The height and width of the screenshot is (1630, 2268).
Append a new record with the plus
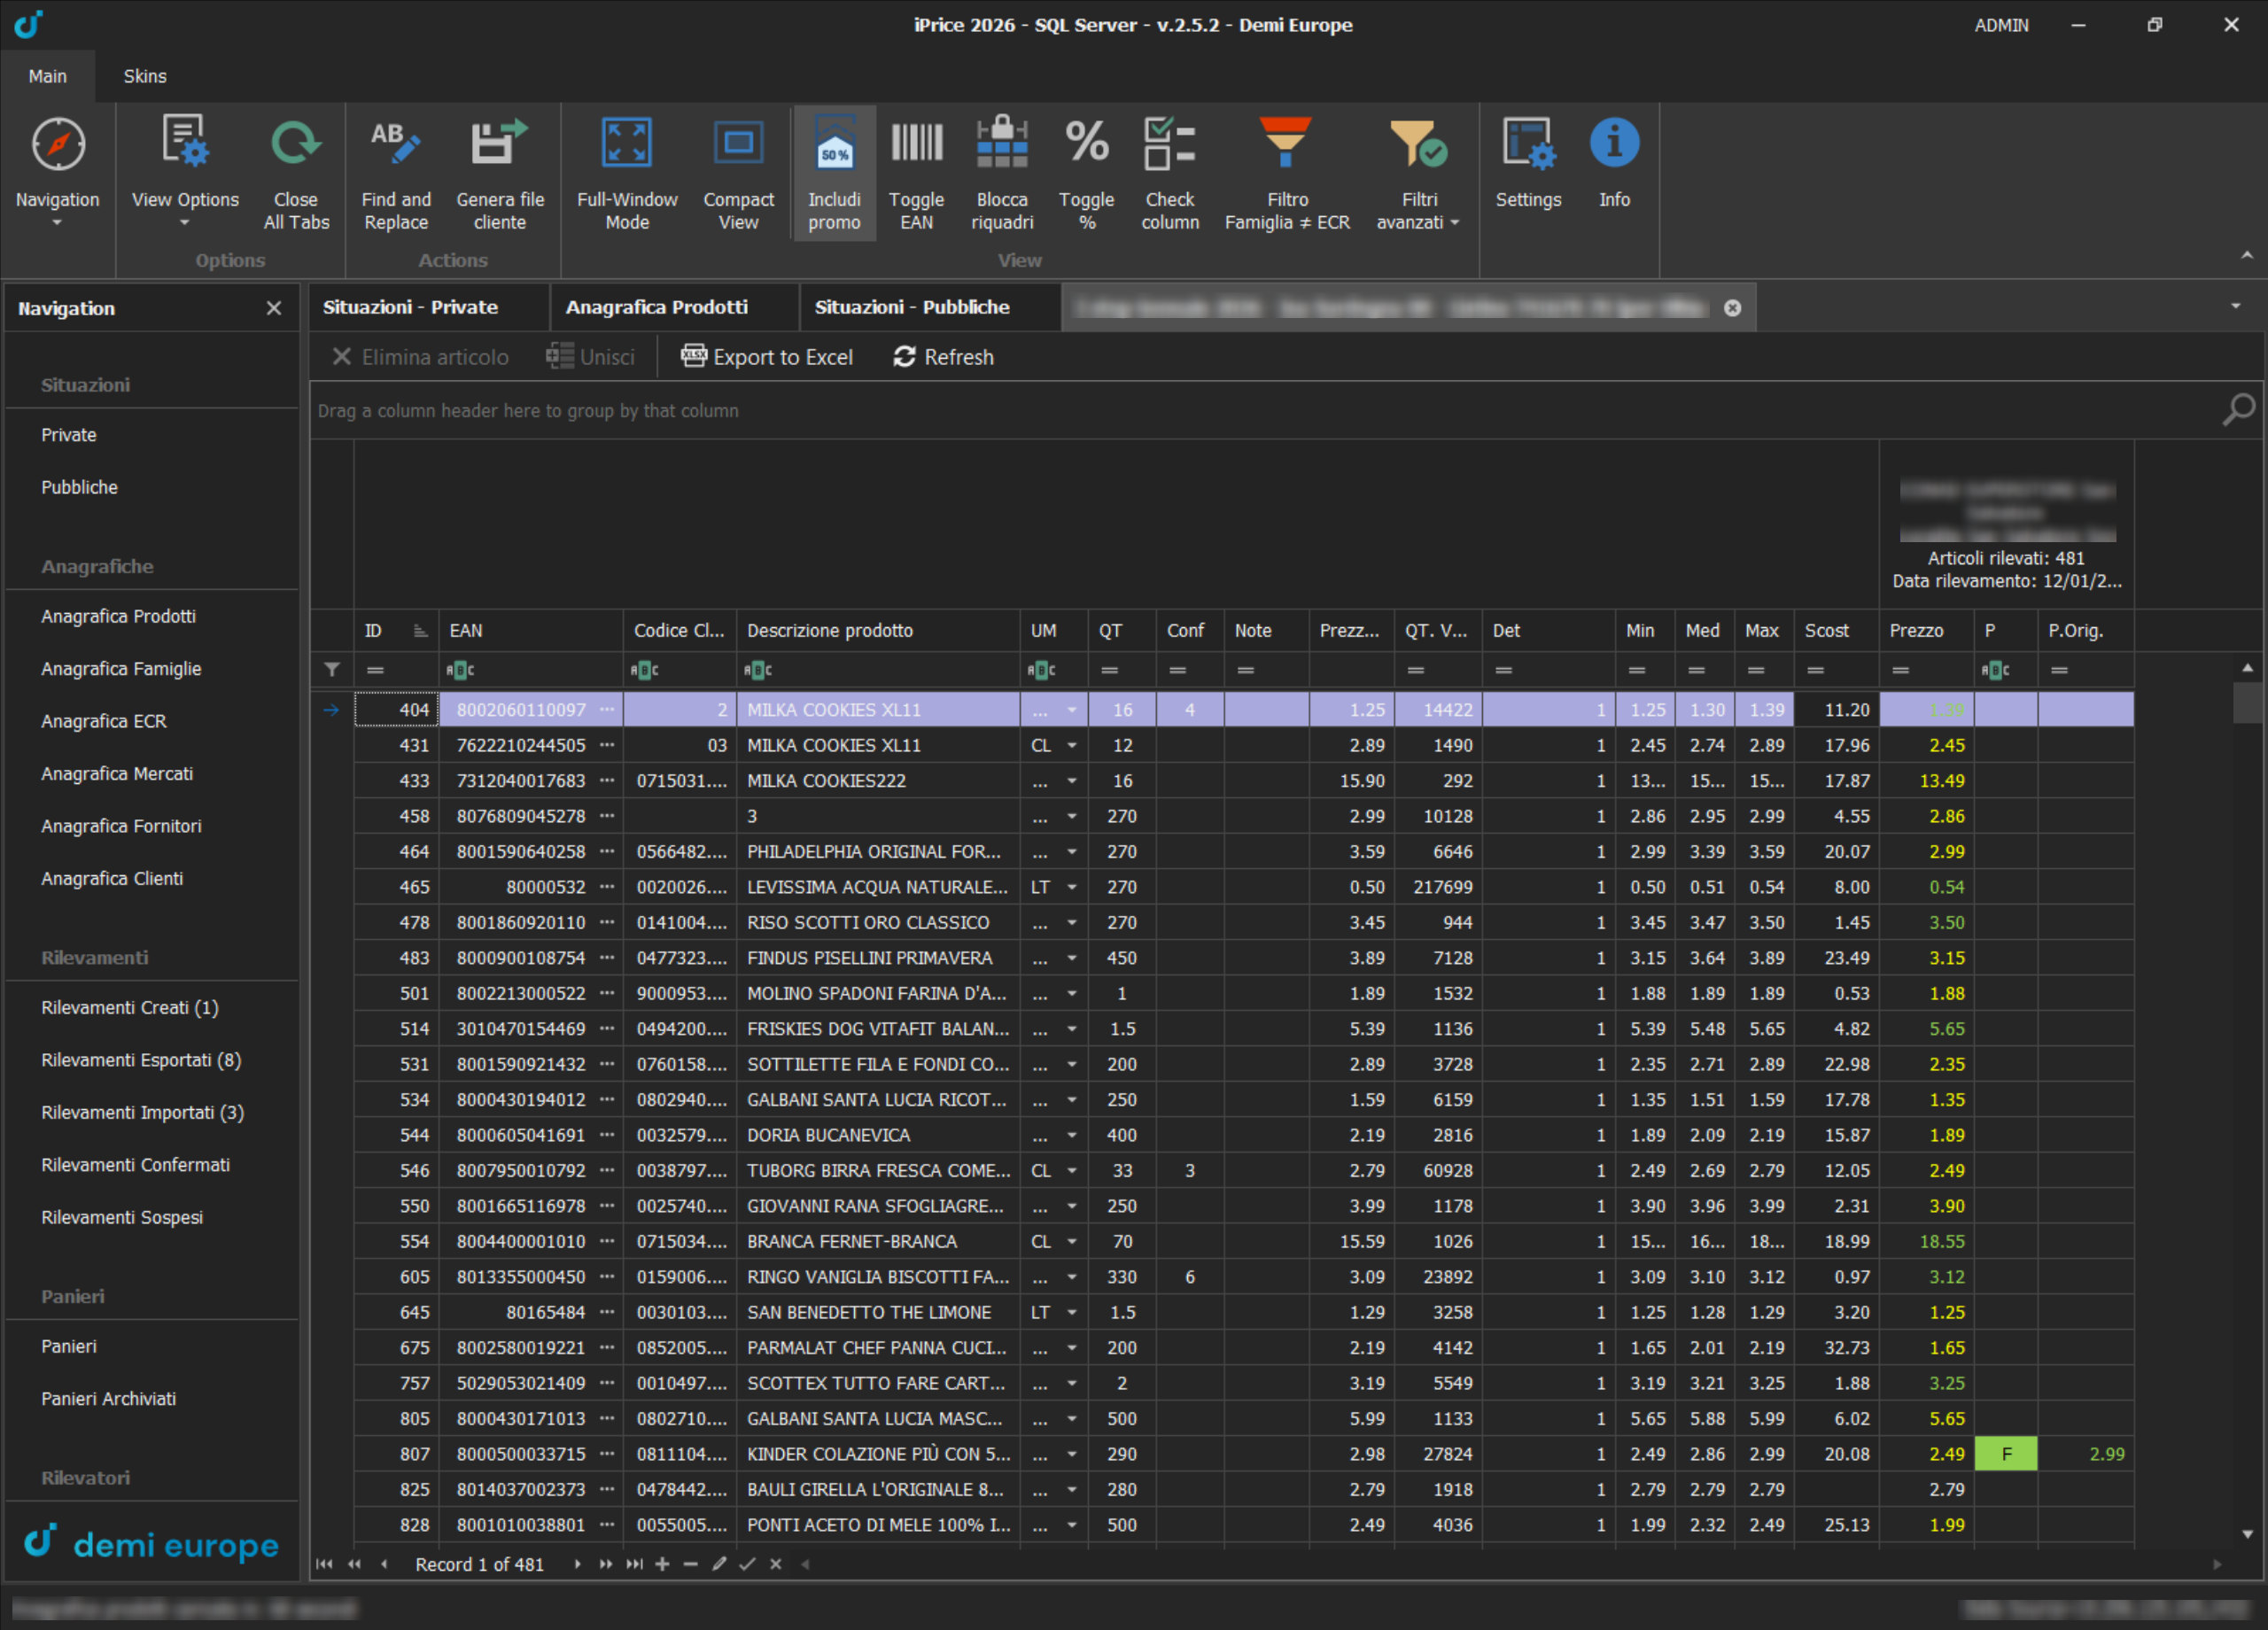(x=662, y=1564)
